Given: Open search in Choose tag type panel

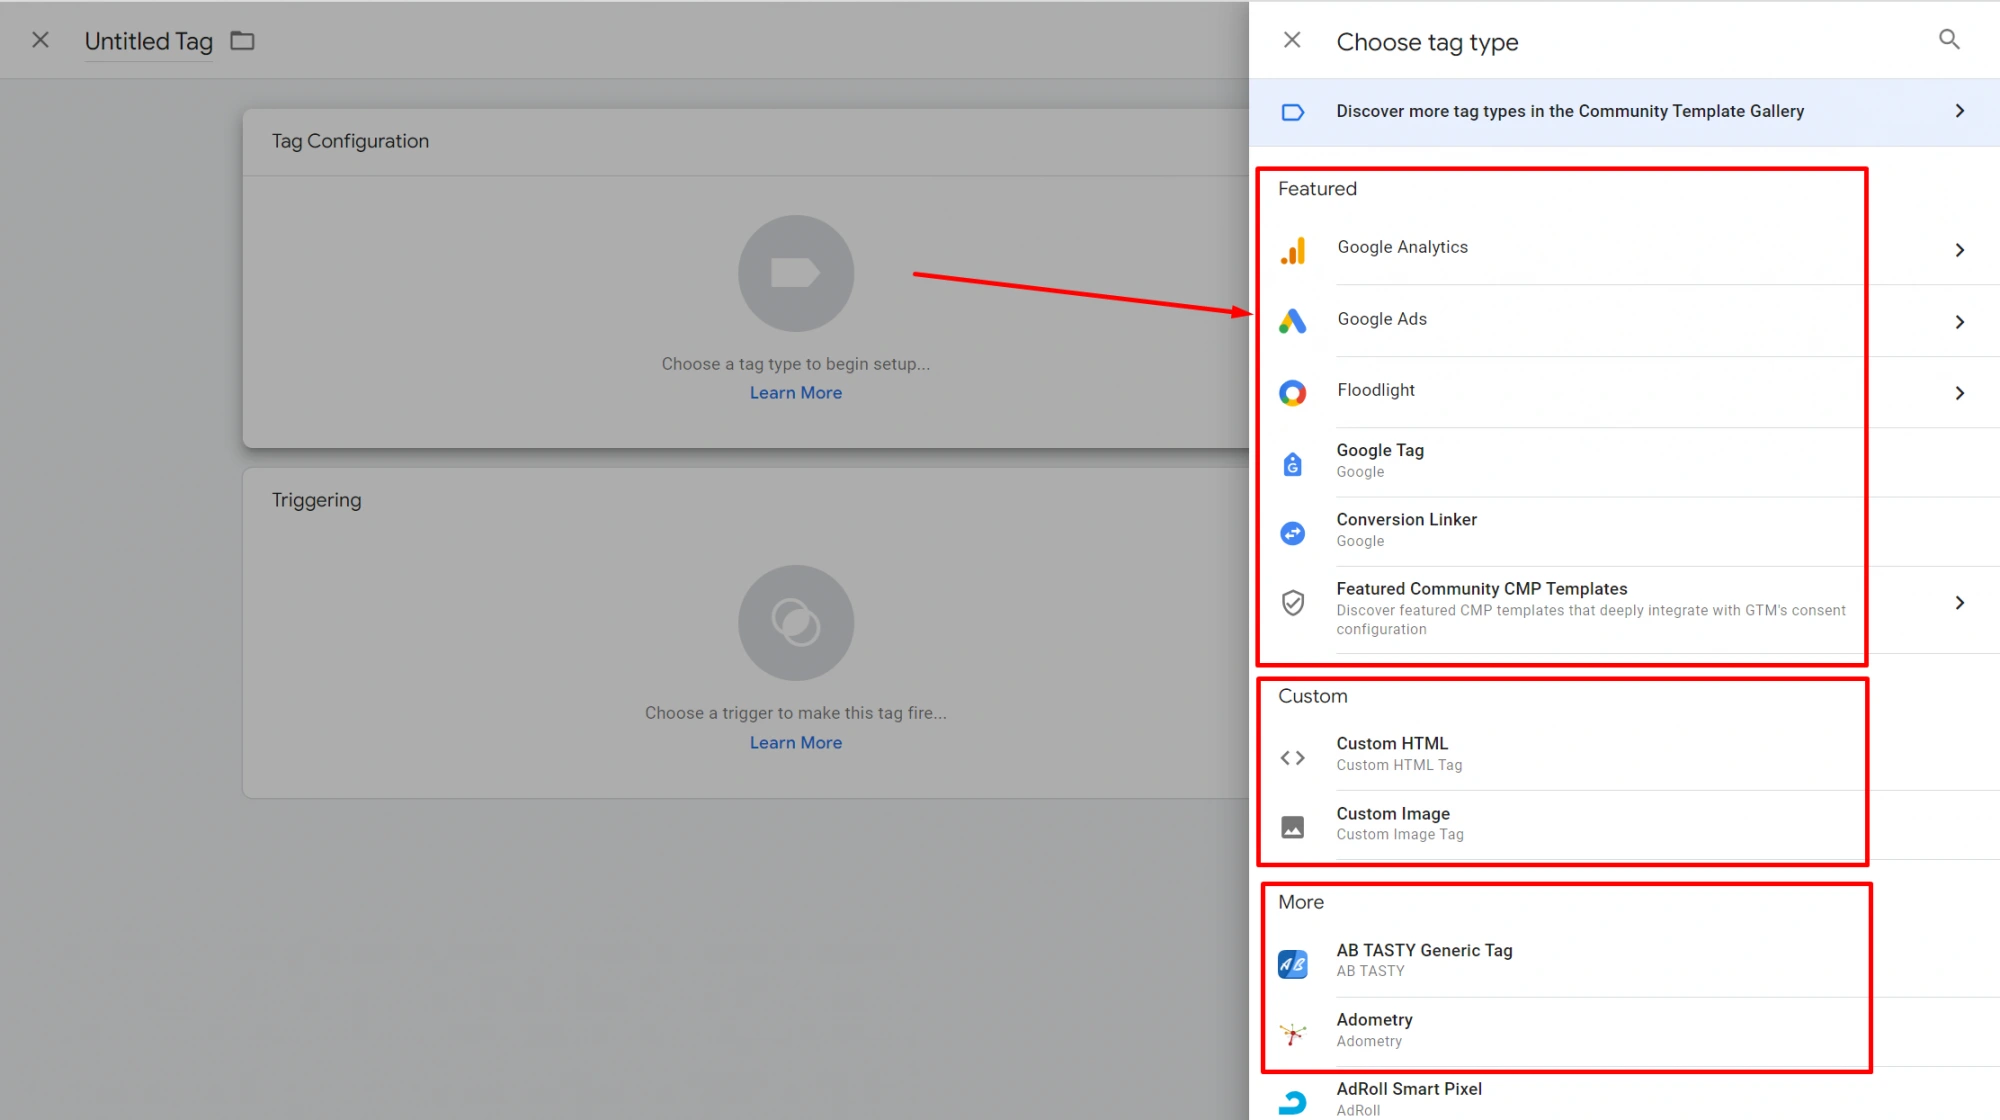Looking at the screenshot, I should [1948, 40].
